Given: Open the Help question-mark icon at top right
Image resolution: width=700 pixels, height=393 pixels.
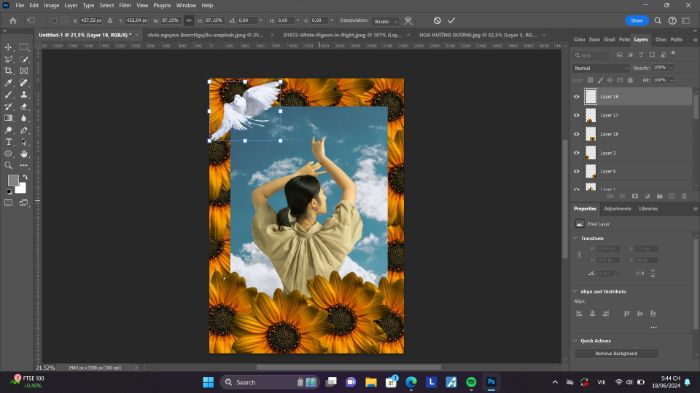Looking at the screenshot, I should (672, 21).
